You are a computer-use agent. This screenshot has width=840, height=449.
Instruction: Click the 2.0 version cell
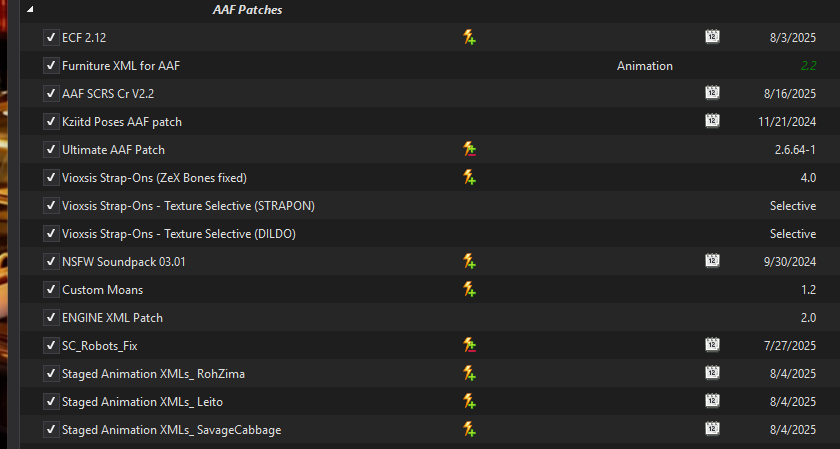point(808,317)
